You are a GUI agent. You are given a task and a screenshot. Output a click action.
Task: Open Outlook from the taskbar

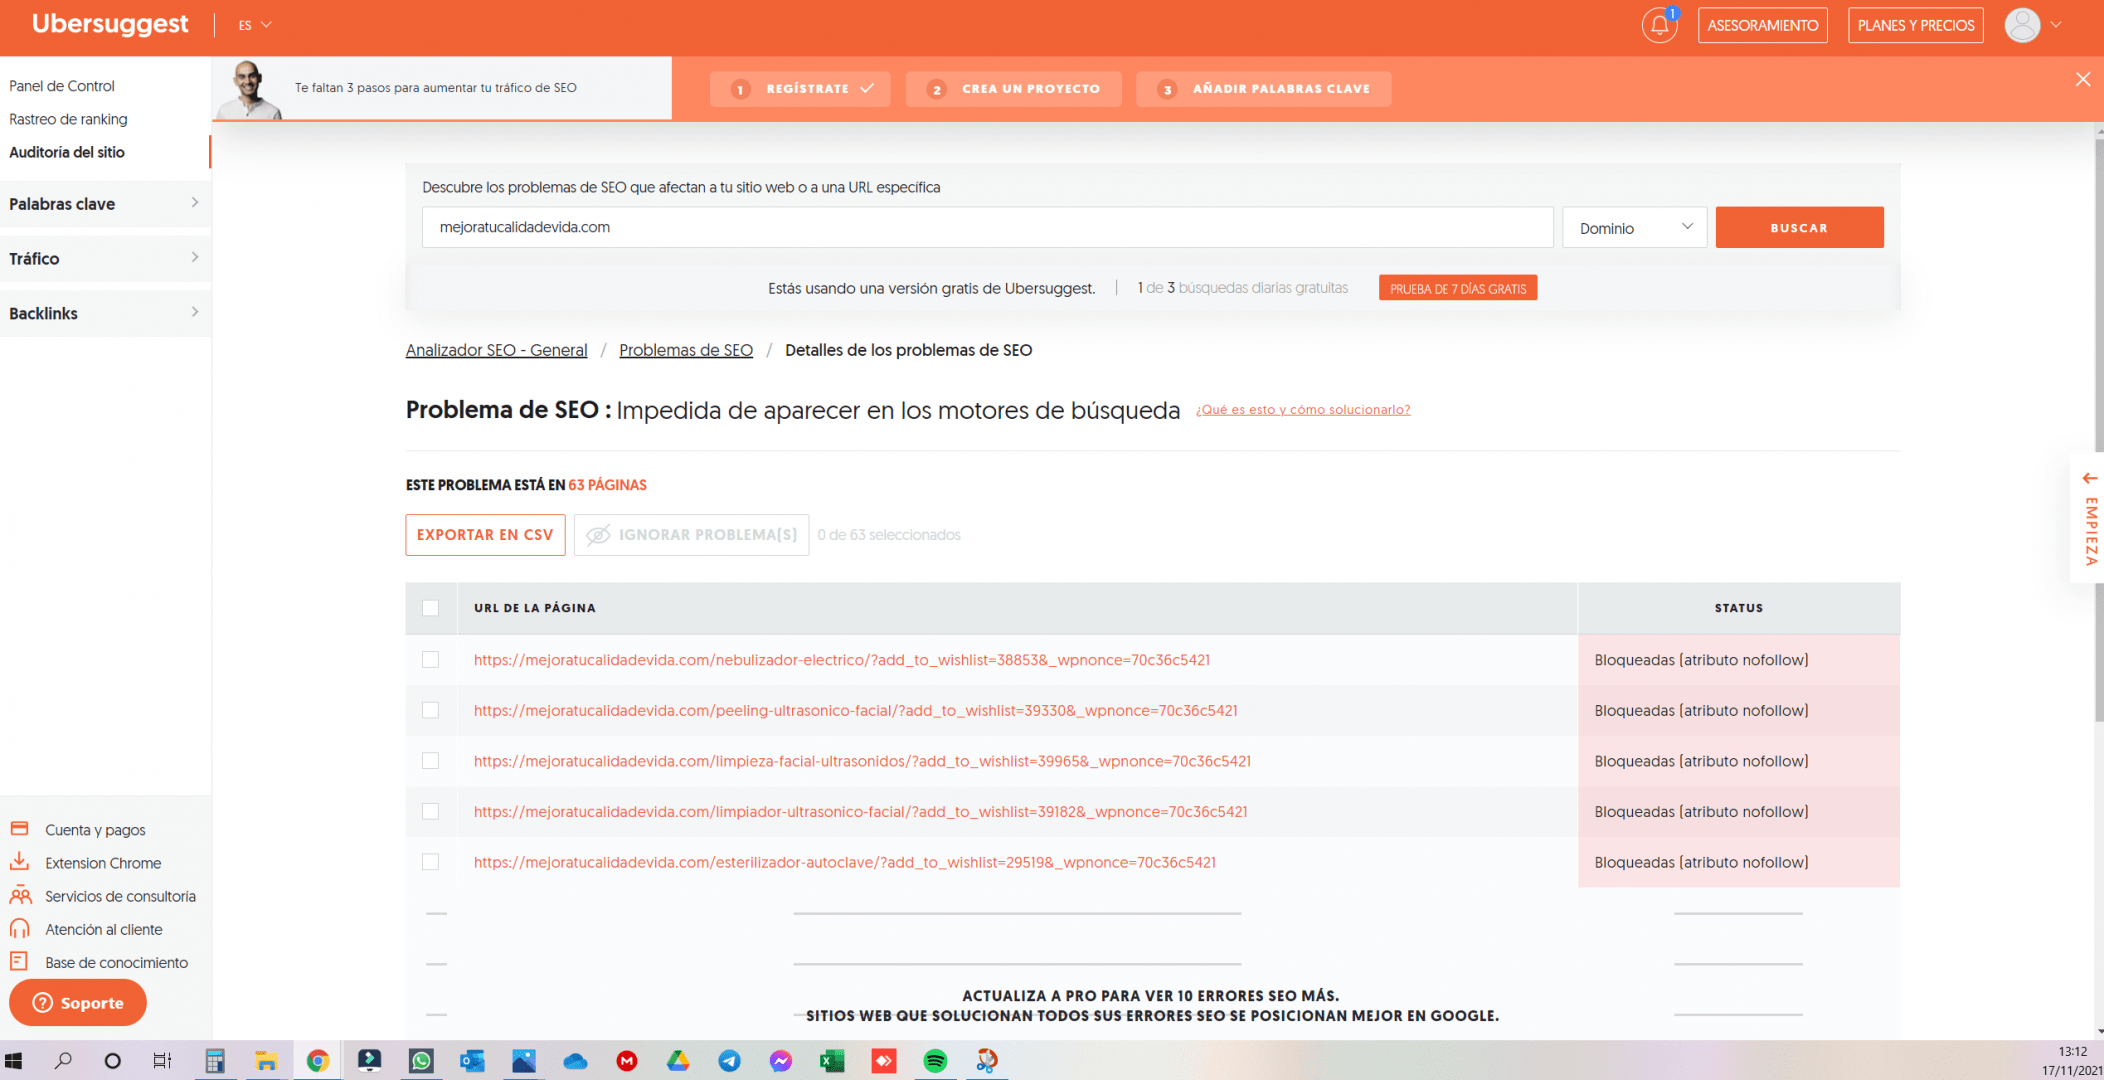click(472, 1061)
